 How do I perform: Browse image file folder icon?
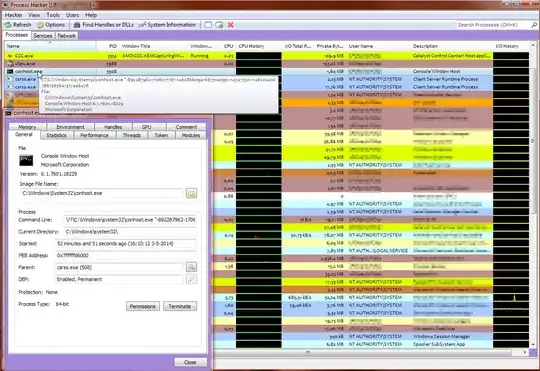[x=191, y=193]
